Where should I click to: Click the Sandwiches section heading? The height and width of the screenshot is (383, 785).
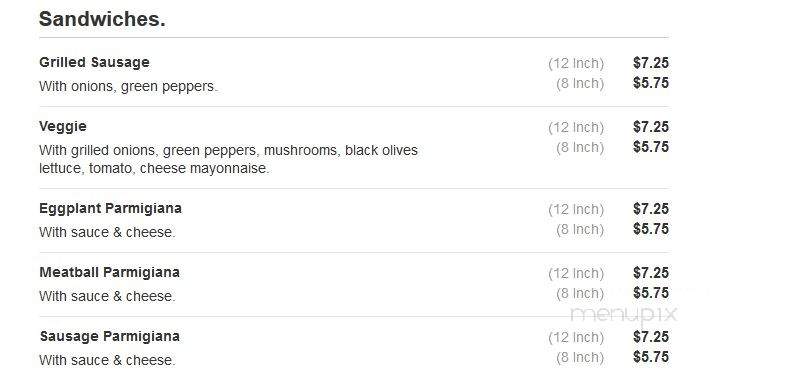[x=102, y=20]
